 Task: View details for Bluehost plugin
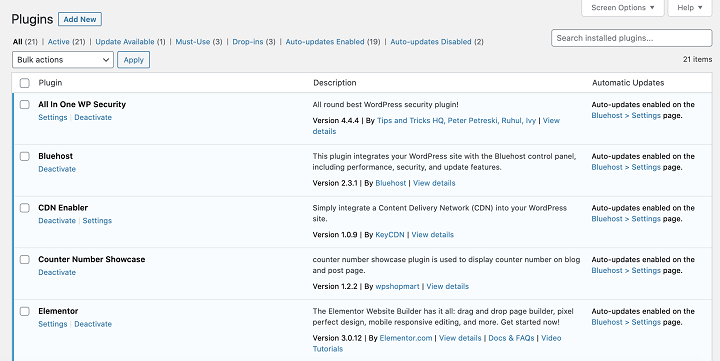(434, 183)
